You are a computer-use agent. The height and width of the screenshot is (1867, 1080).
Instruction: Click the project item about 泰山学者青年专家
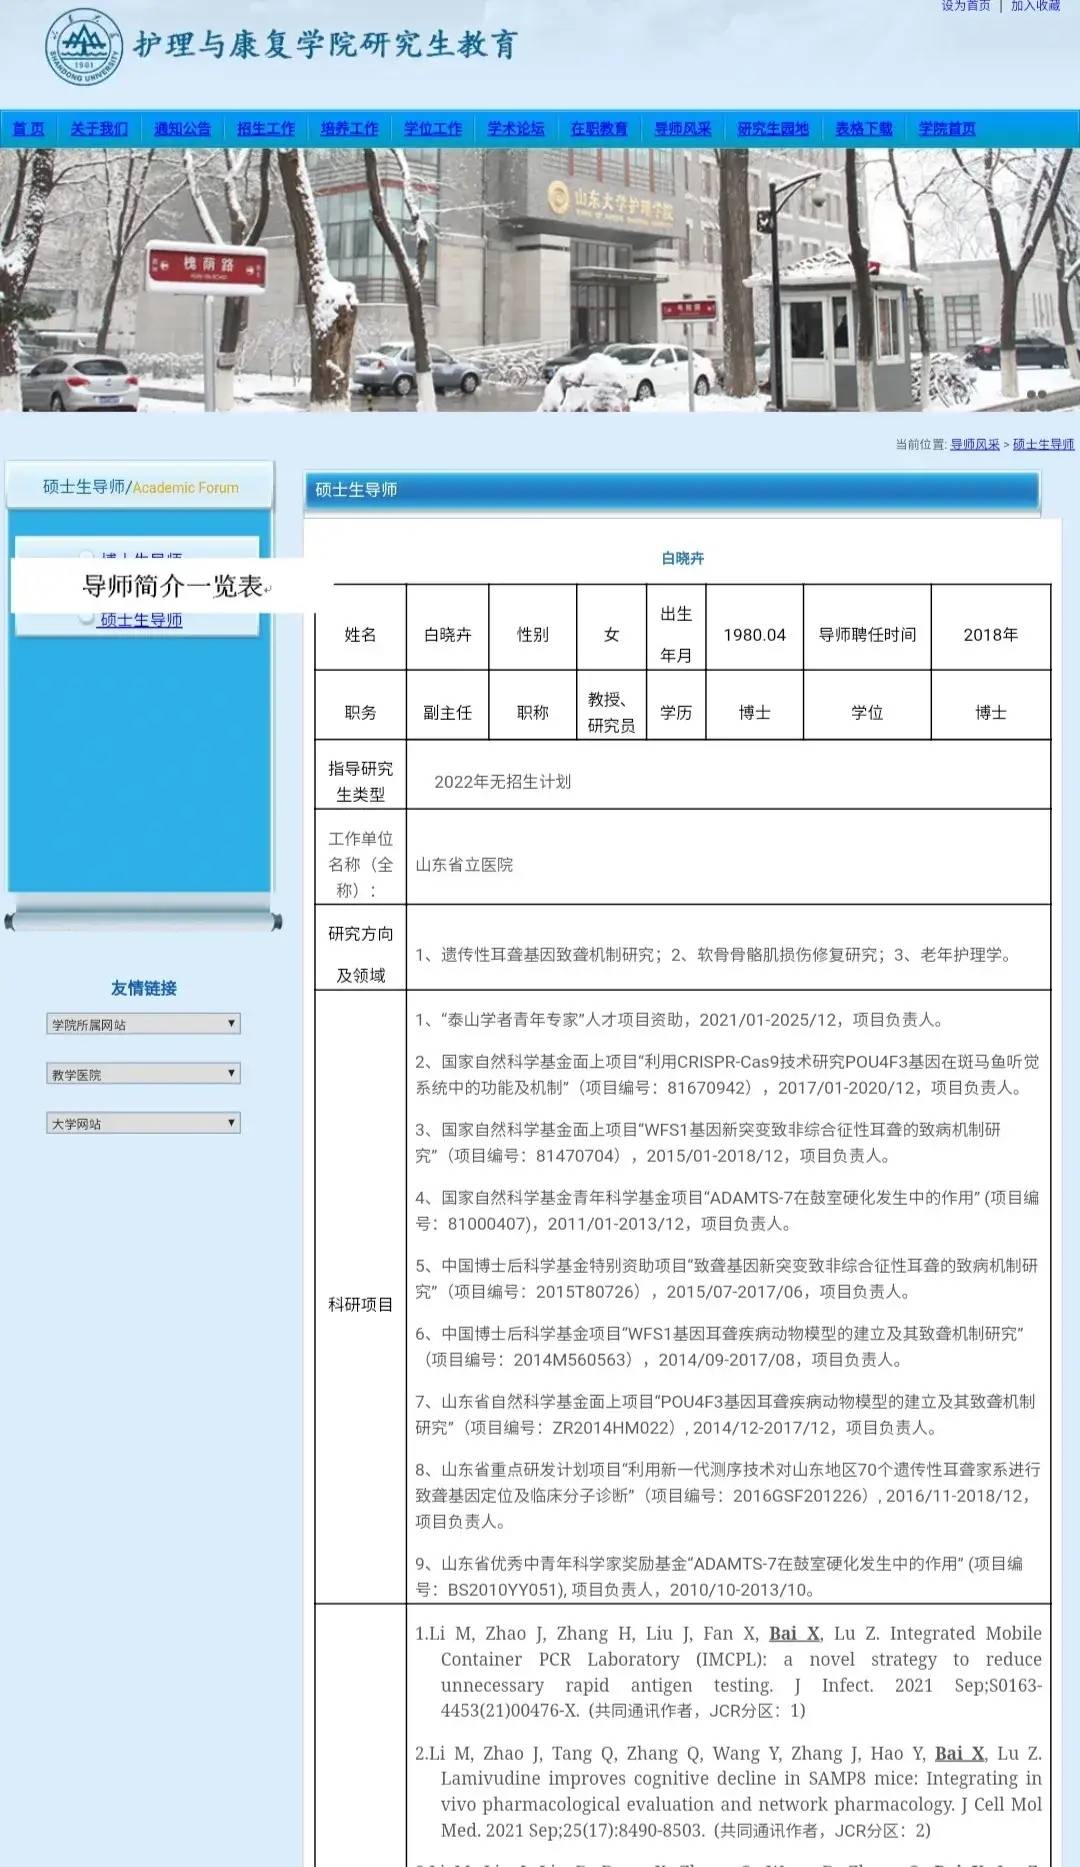tap(681, 1020)
